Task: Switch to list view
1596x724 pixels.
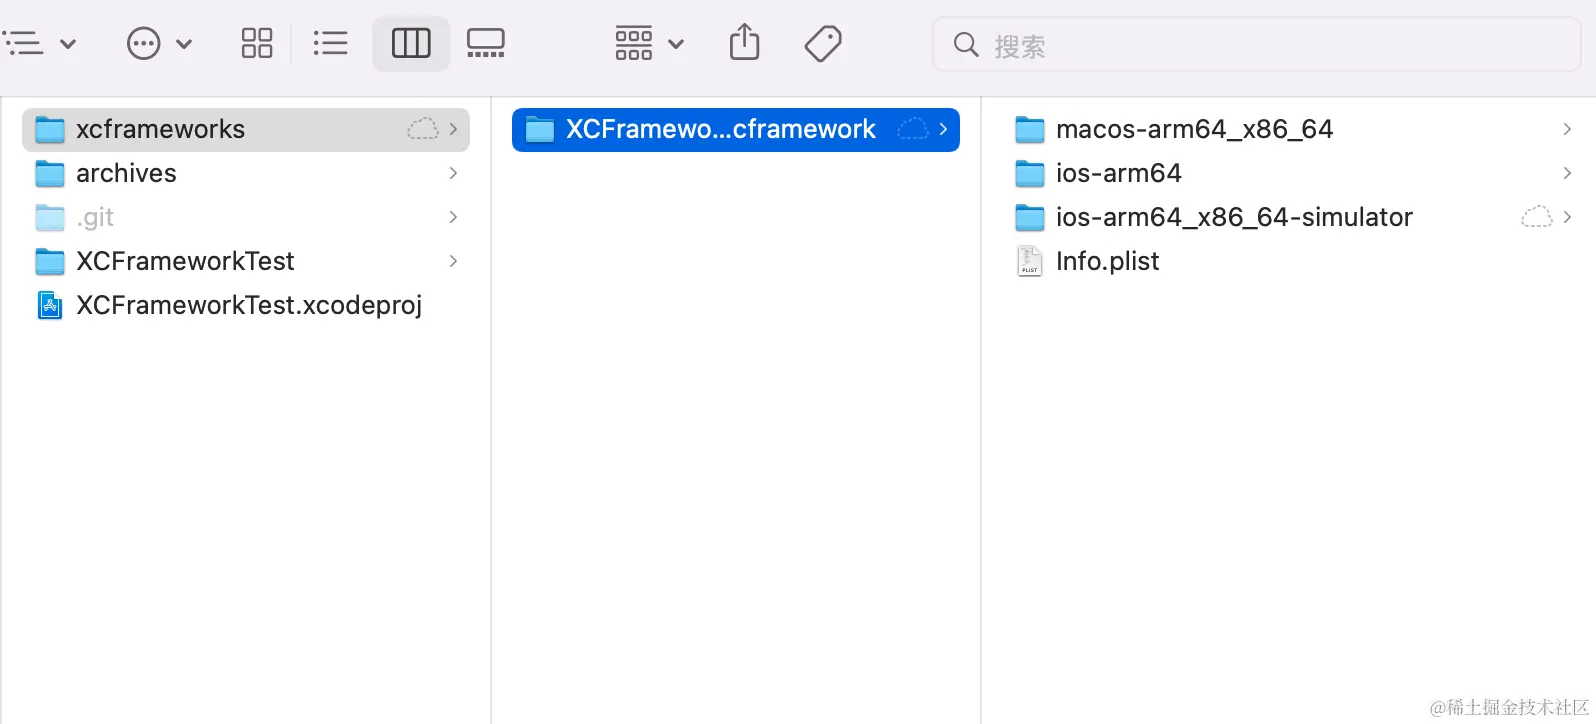Action: pos(330,43)
